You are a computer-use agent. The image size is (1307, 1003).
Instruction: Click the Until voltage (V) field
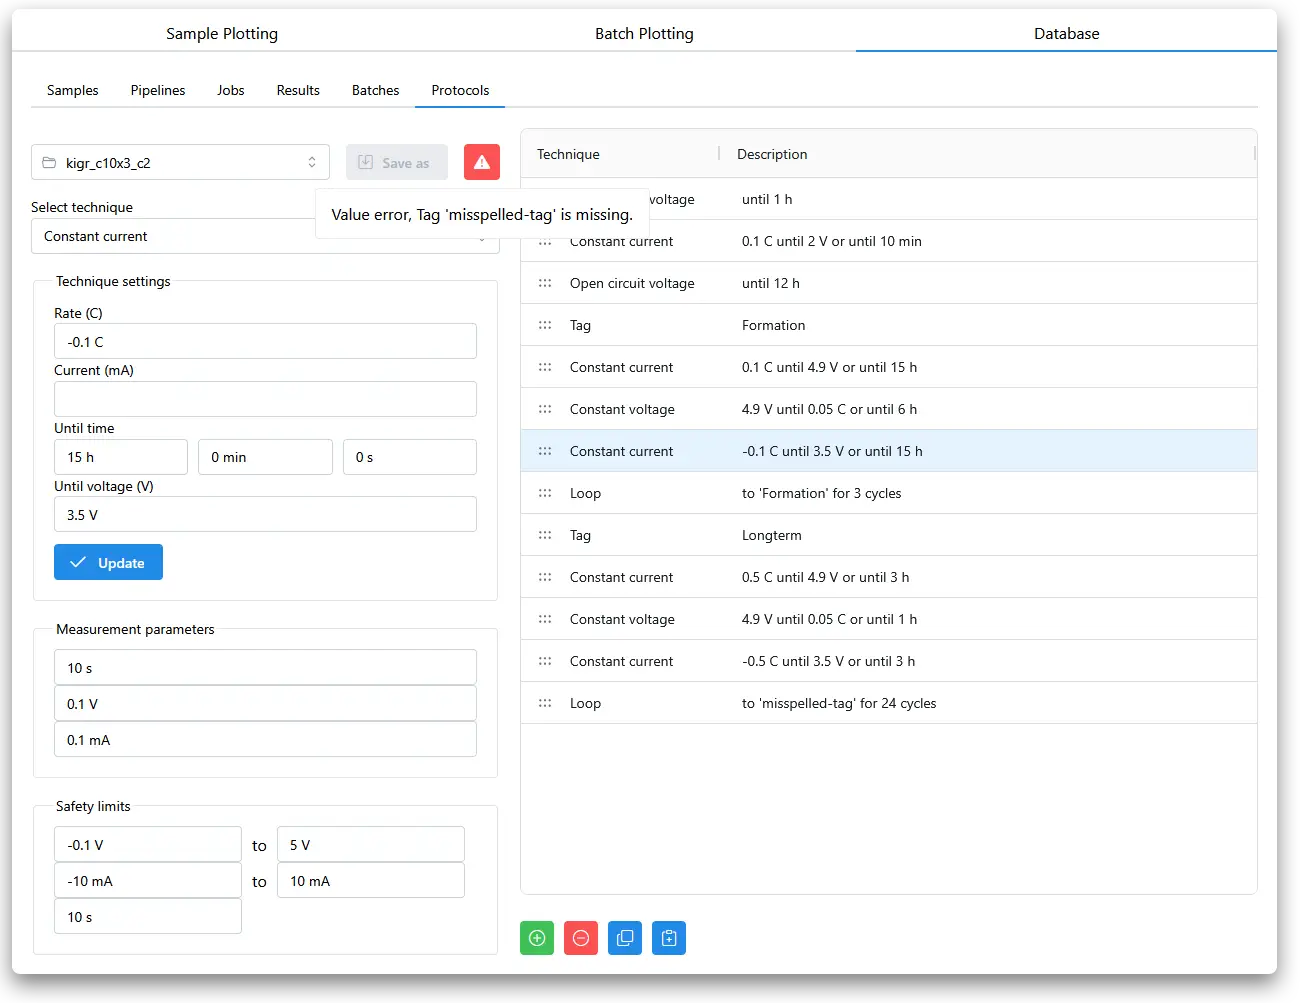coord(265,514)
